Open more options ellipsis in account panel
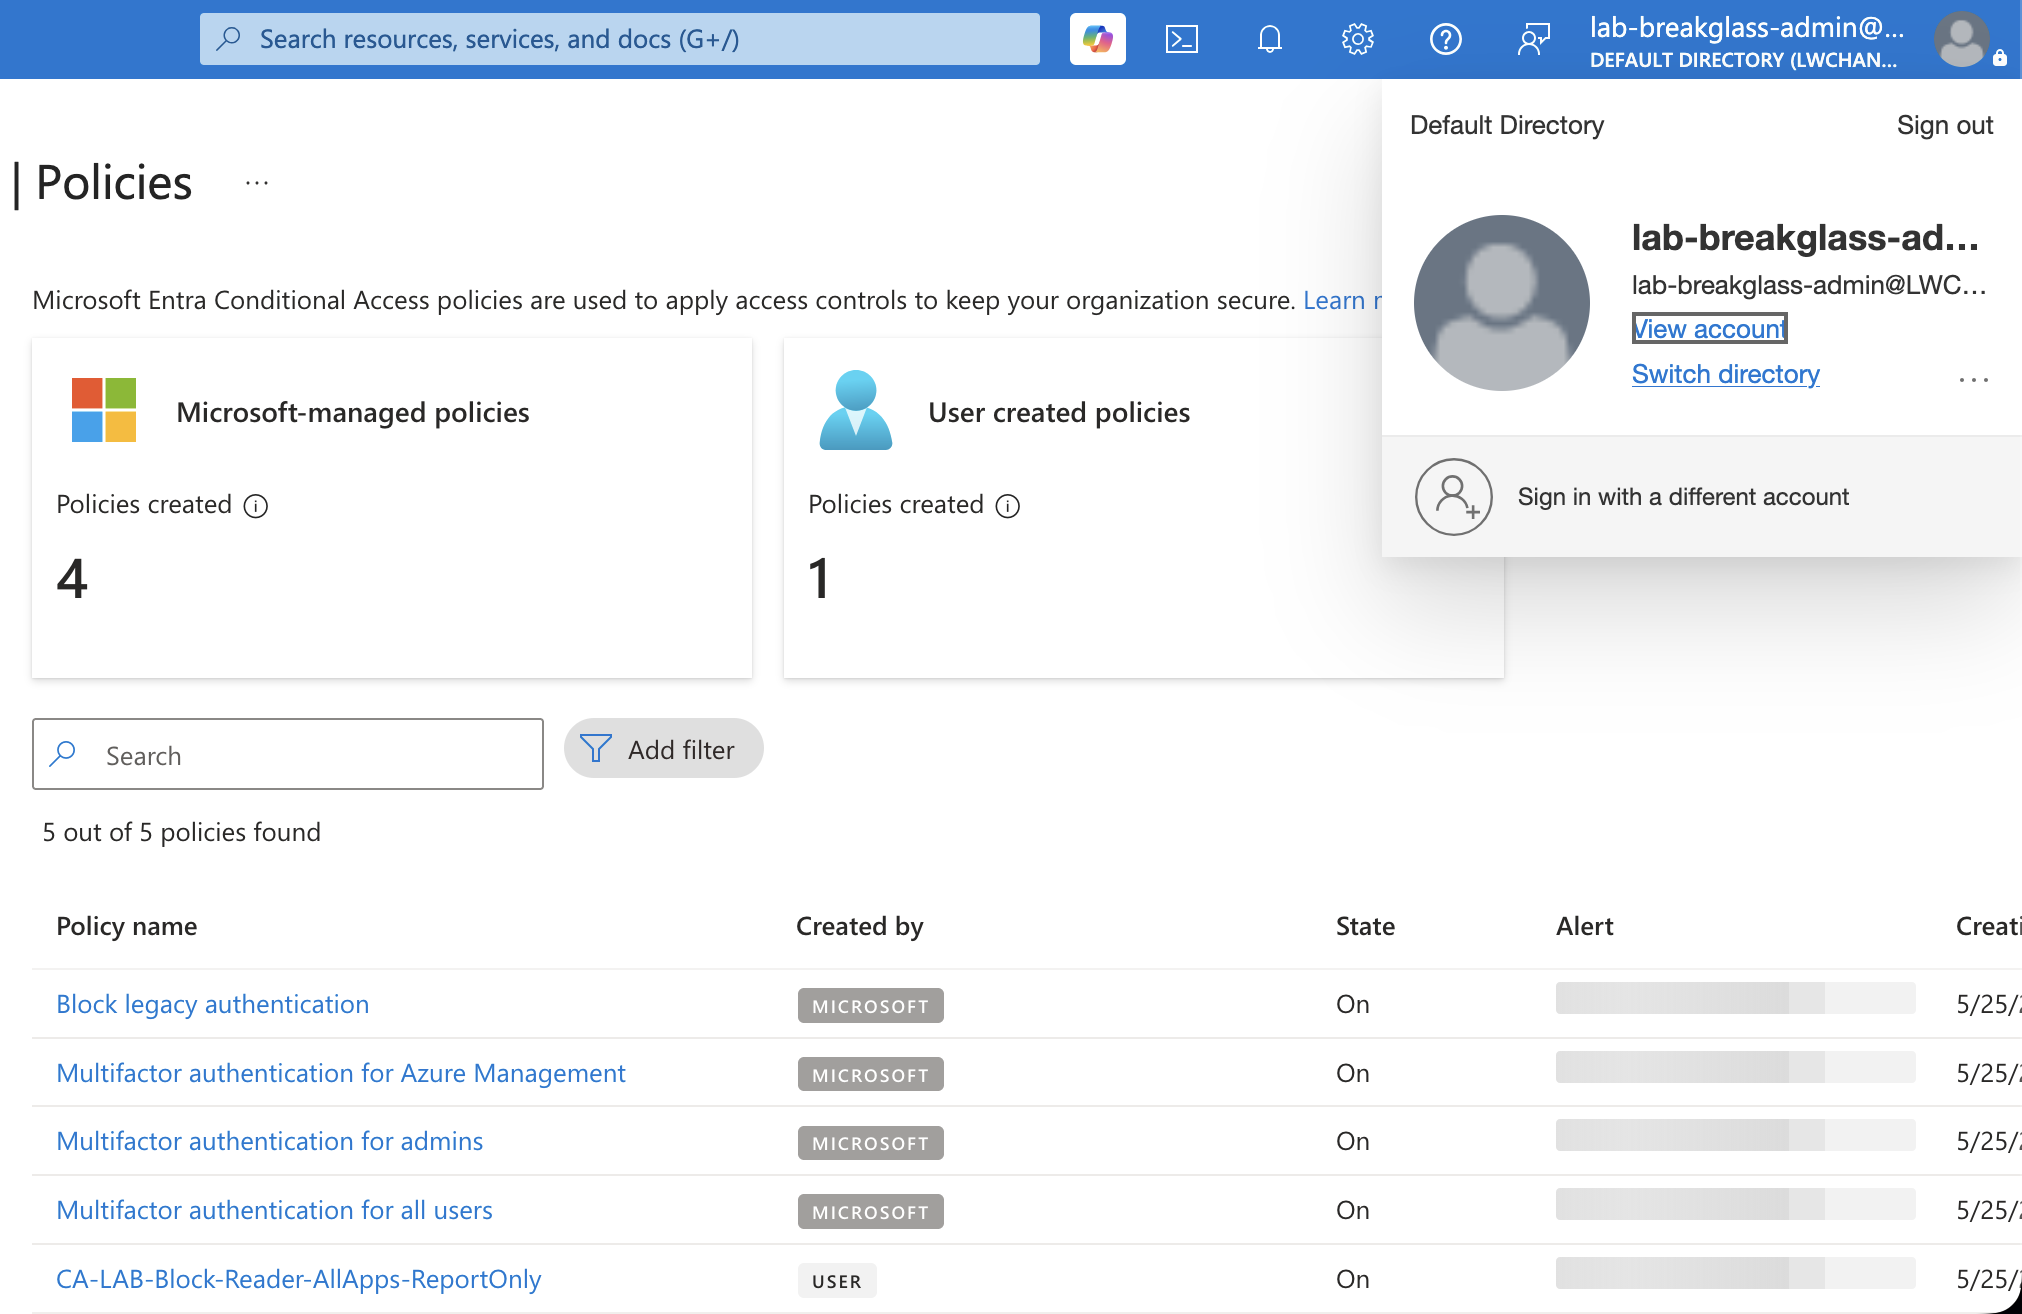The width and height of the screenshot is (2022, 1314). [x=1973, y=379]
